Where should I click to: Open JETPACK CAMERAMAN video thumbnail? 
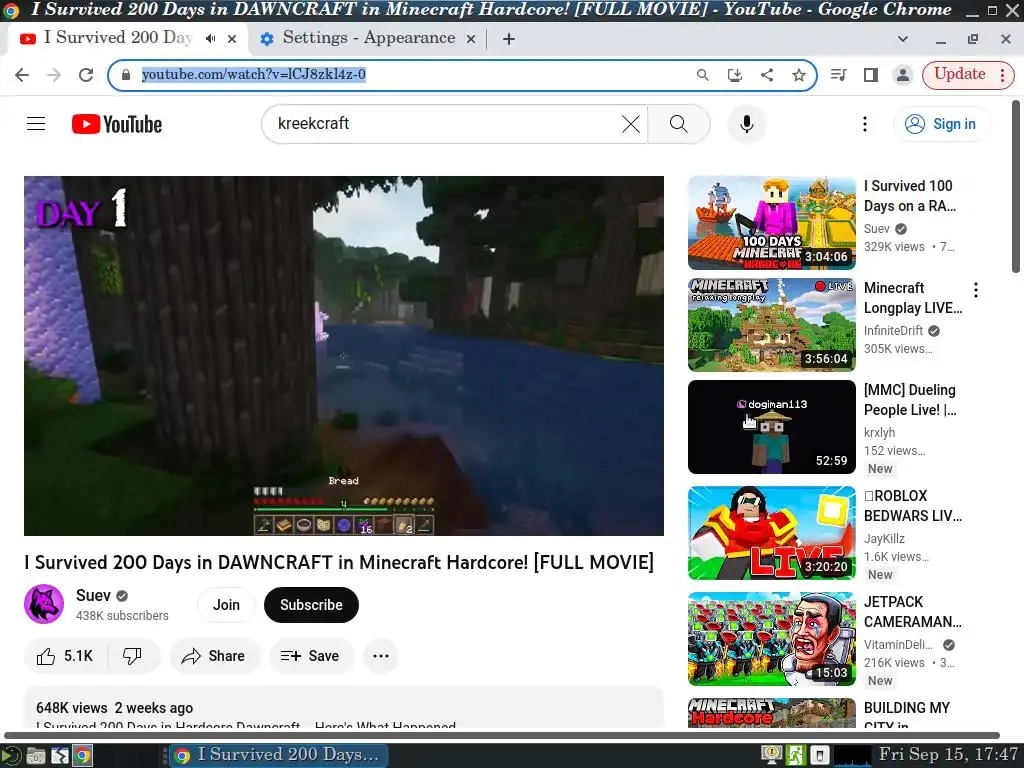click(771, 639)
